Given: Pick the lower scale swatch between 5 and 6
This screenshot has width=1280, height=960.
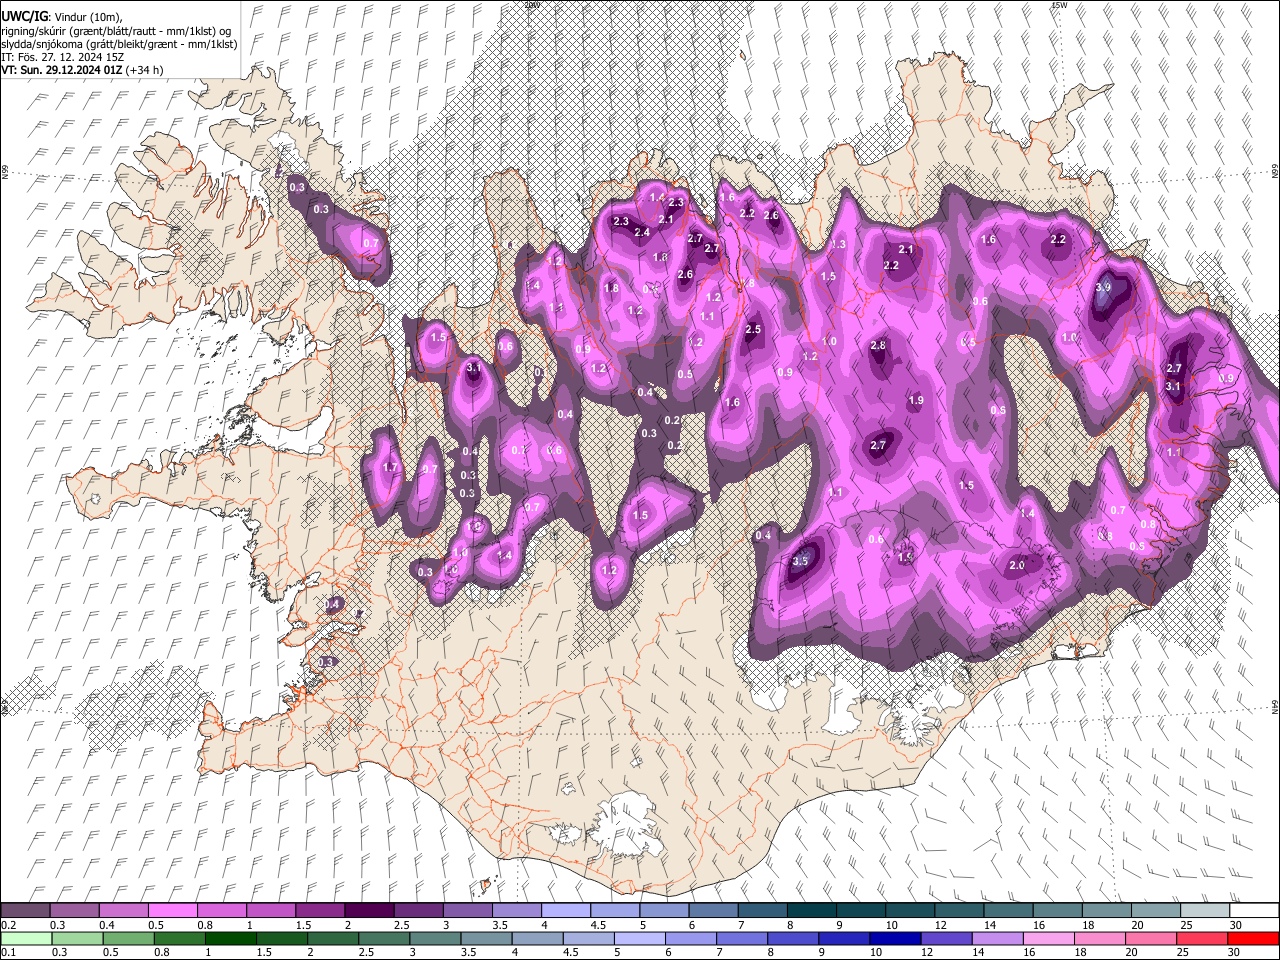Looking at the screenshot, I should pos(638,938).
